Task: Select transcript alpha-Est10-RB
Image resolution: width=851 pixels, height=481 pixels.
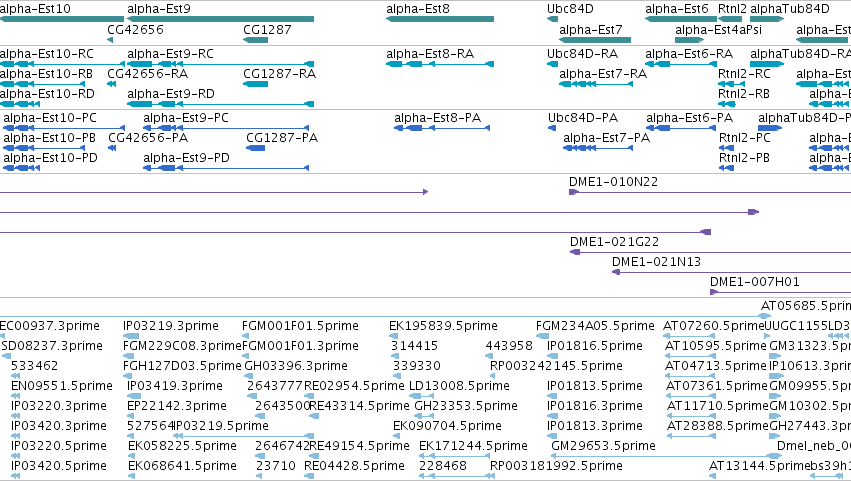Action: [46, 74]
